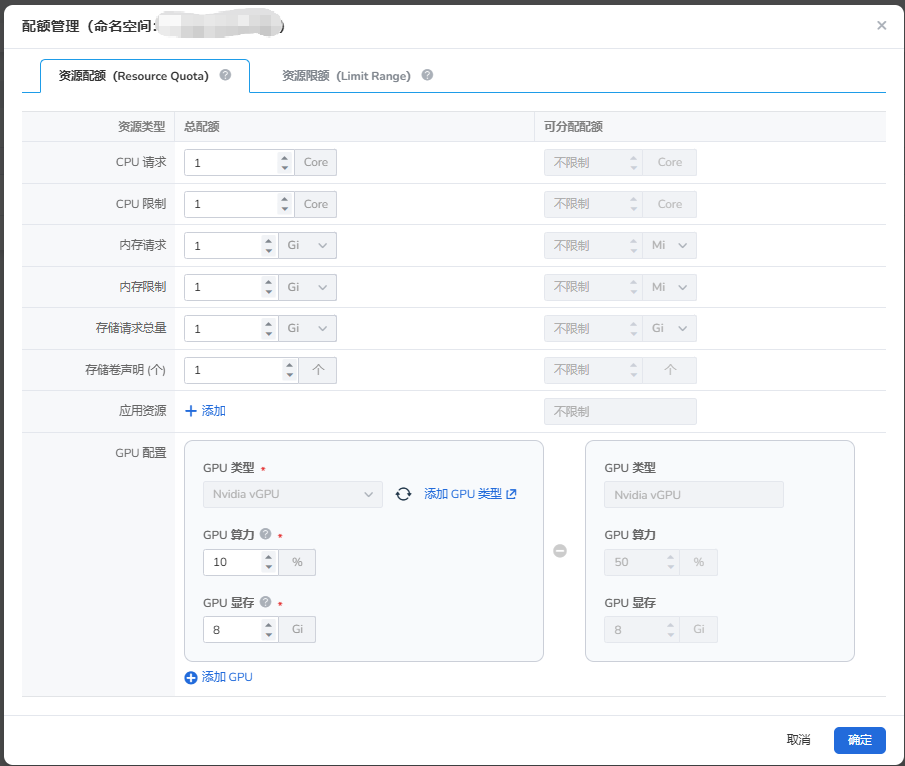Click the allocatable GPU 算力 50 field

(641, 562)
